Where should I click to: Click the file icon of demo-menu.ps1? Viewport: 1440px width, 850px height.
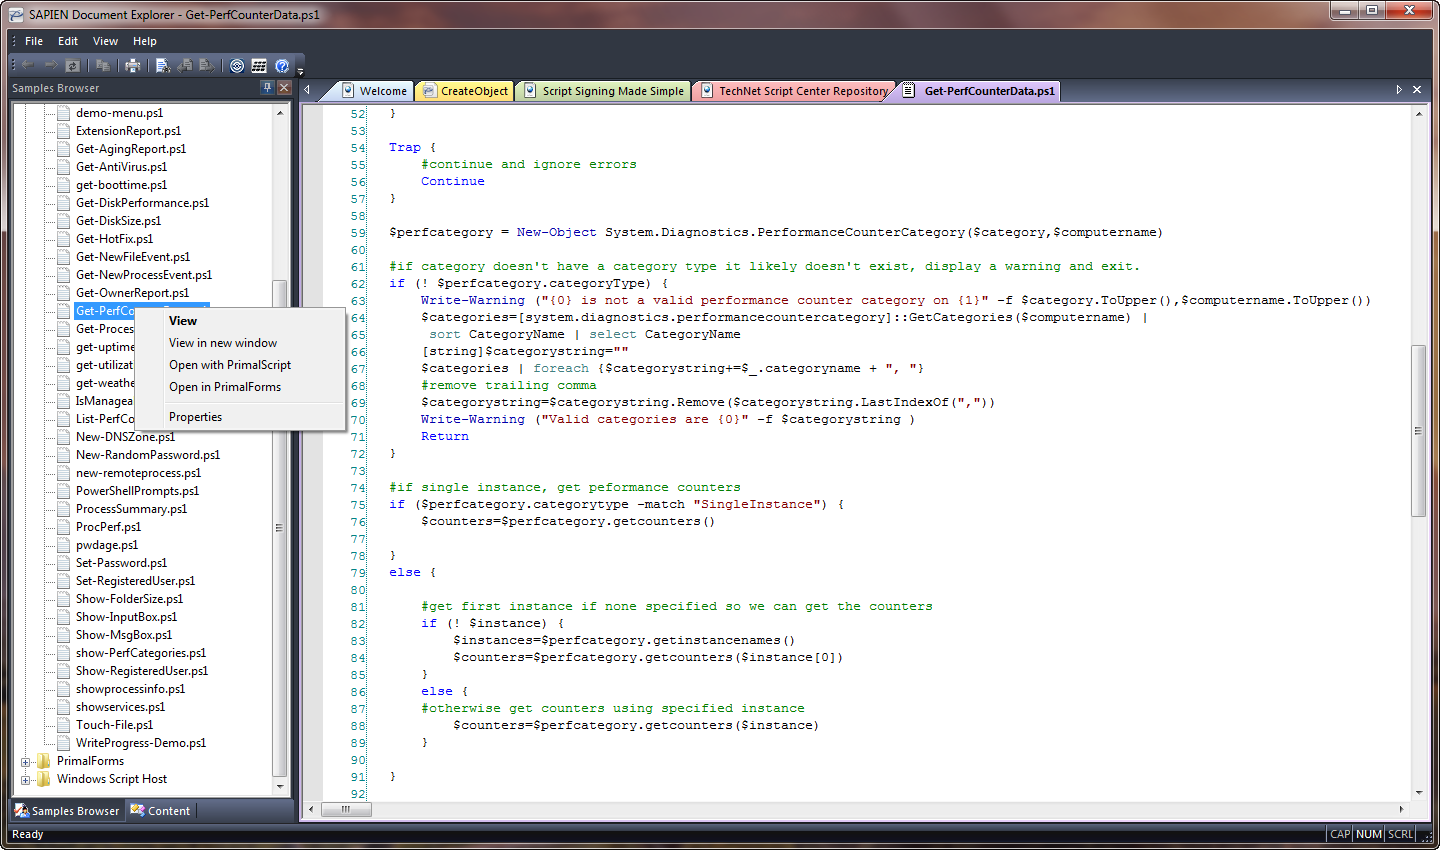pos(63,113)
